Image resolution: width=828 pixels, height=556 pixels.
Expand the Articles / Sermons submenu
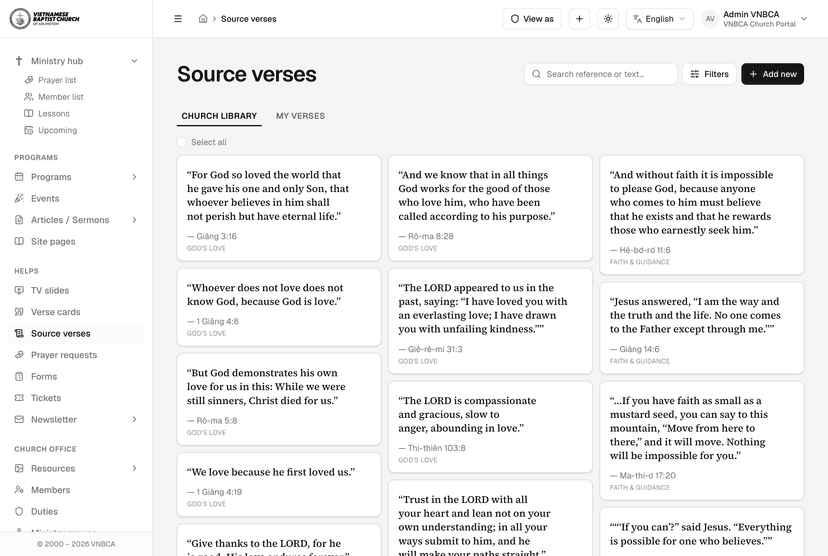tap(134, 220)
